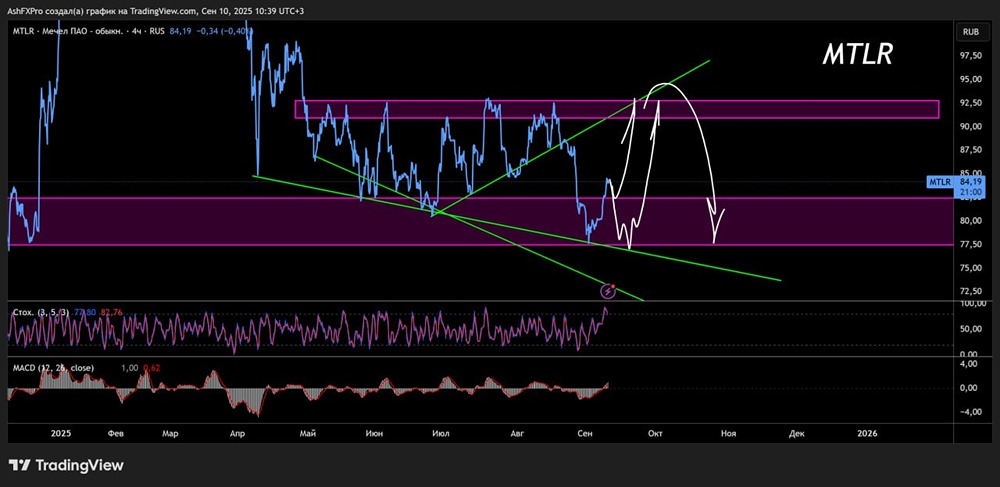1000x487 pixels.
Task: Click the Ноя month label on time axis
Action: click(x=728, y=433)
